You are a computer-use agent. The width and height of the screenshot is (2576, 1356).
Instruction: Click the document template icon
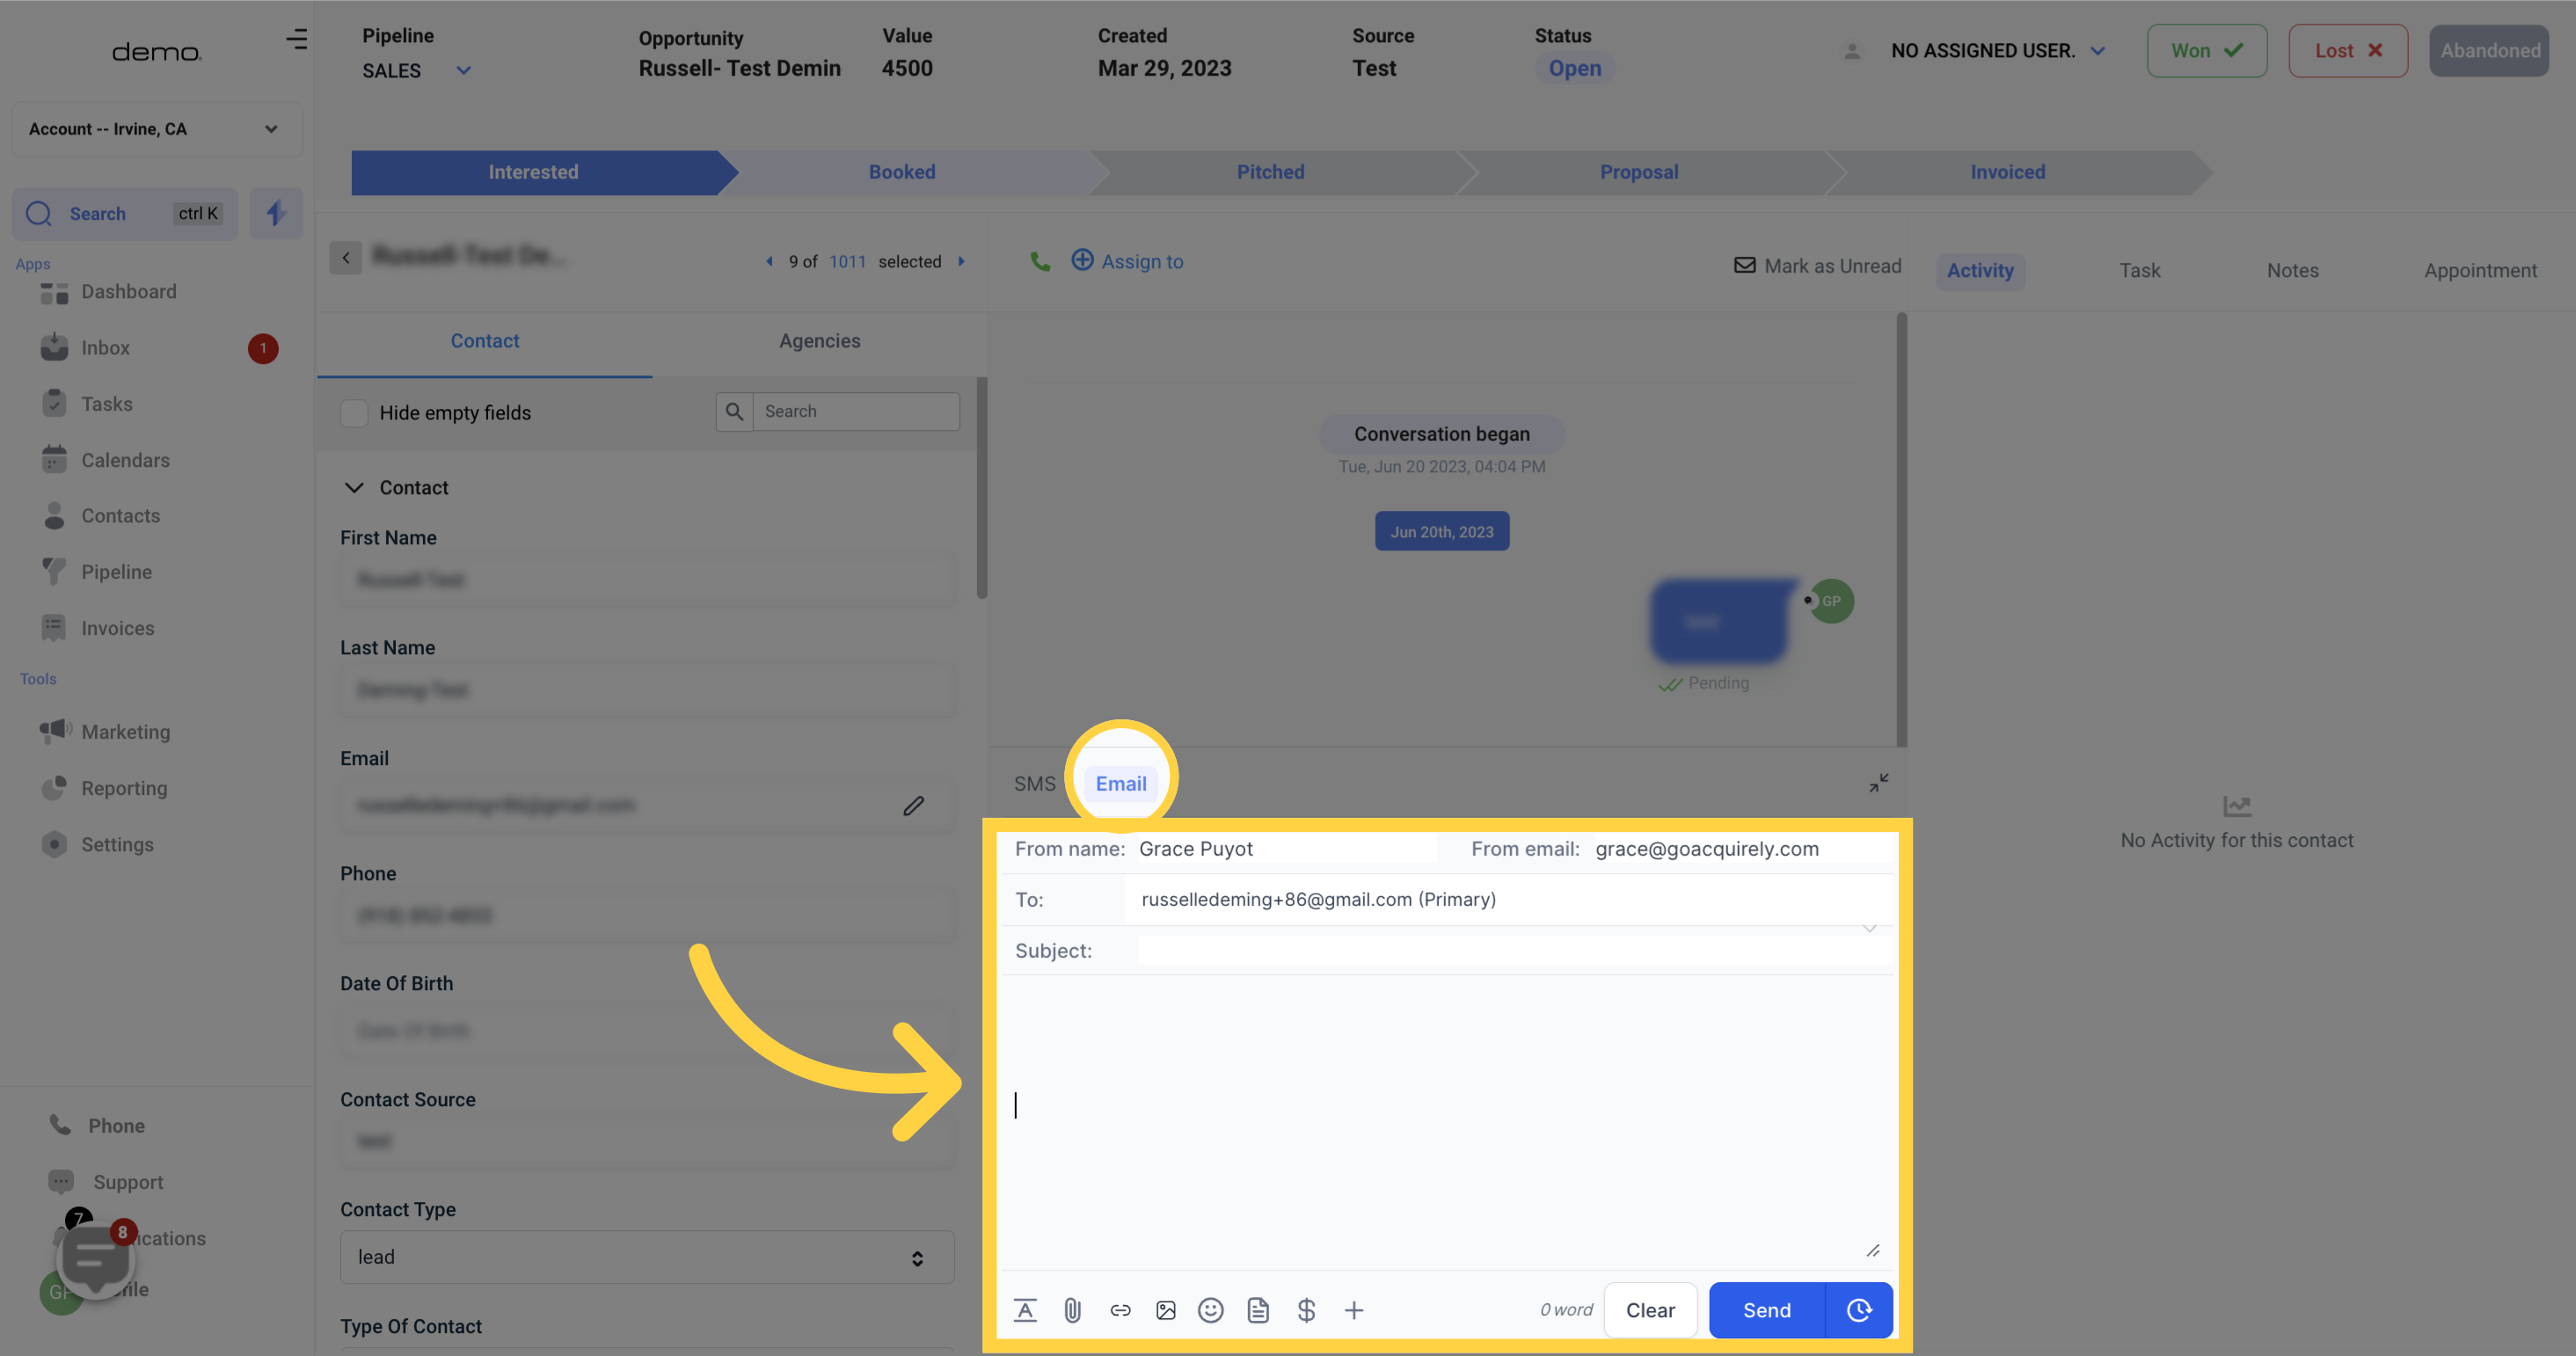pyautogui.click(x=1258, y=1309)
